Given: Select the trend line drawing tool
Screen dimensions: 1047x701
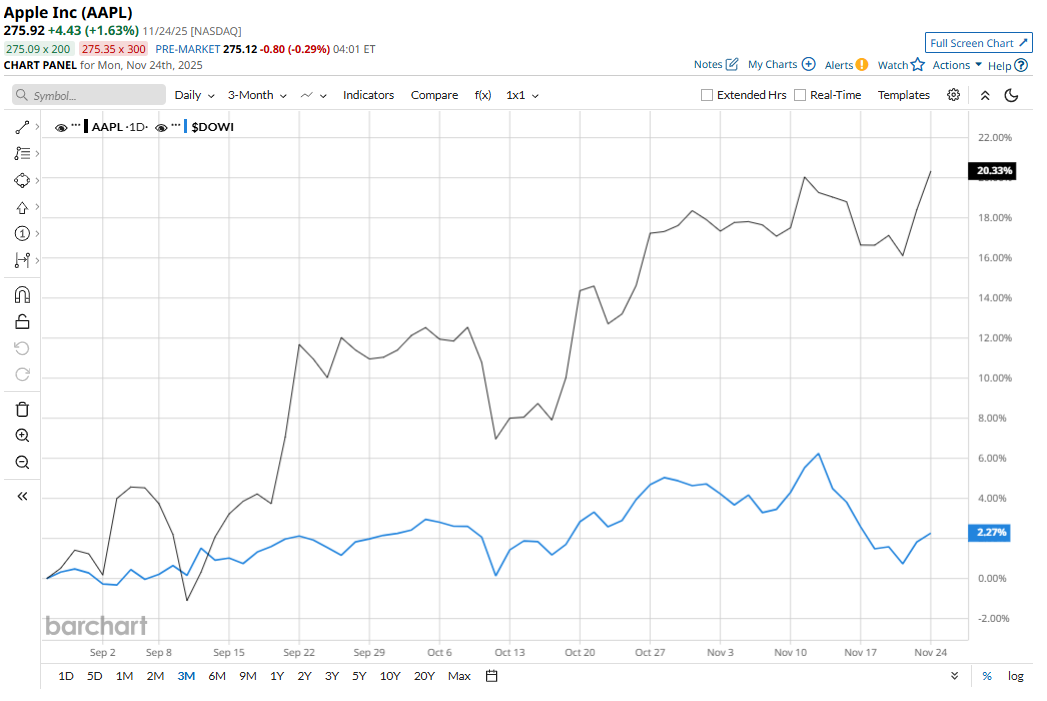Looking at the screenshot, I should pyautogui.click(x=22, y=127).
